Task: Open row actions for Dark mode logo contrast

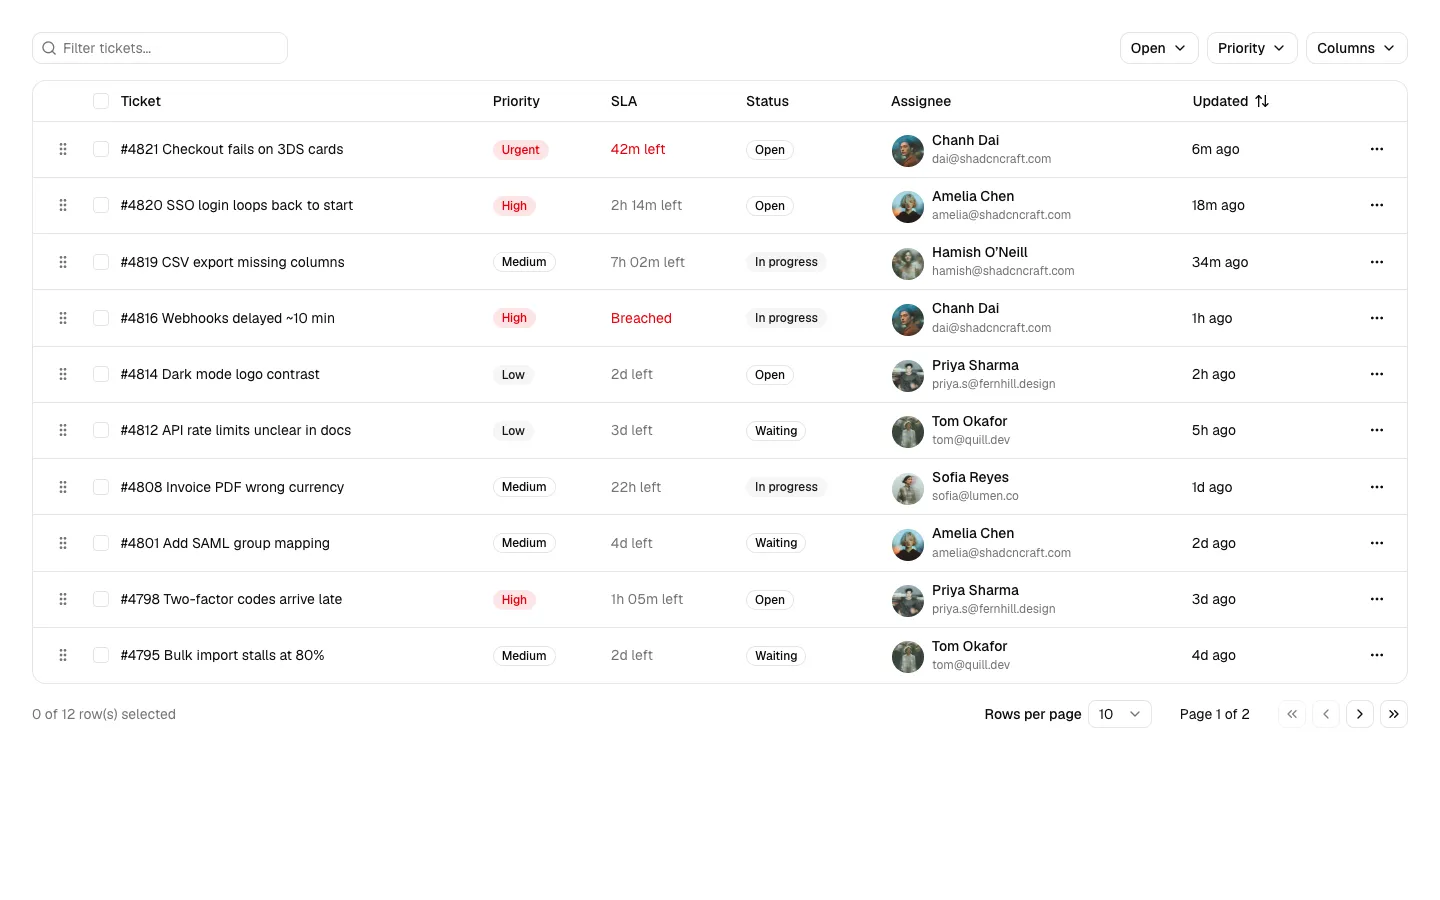Action: point(1377,374)
